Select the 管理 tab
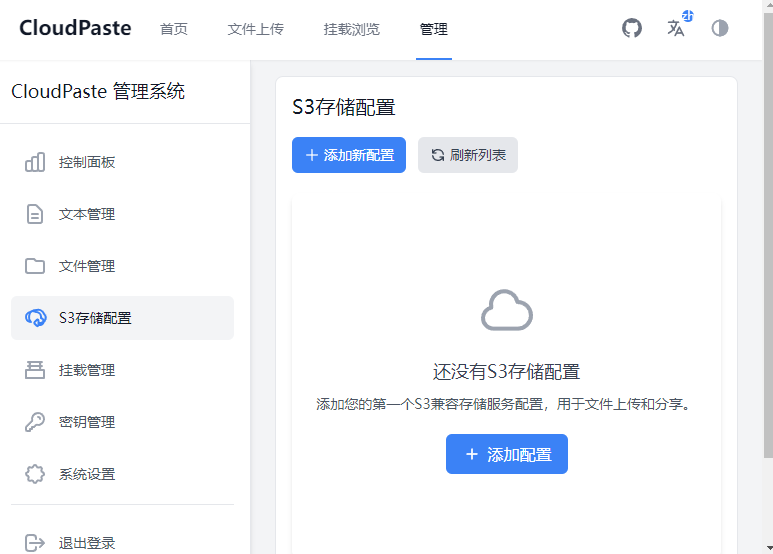773x554 pixels. (x=434, y=29)
